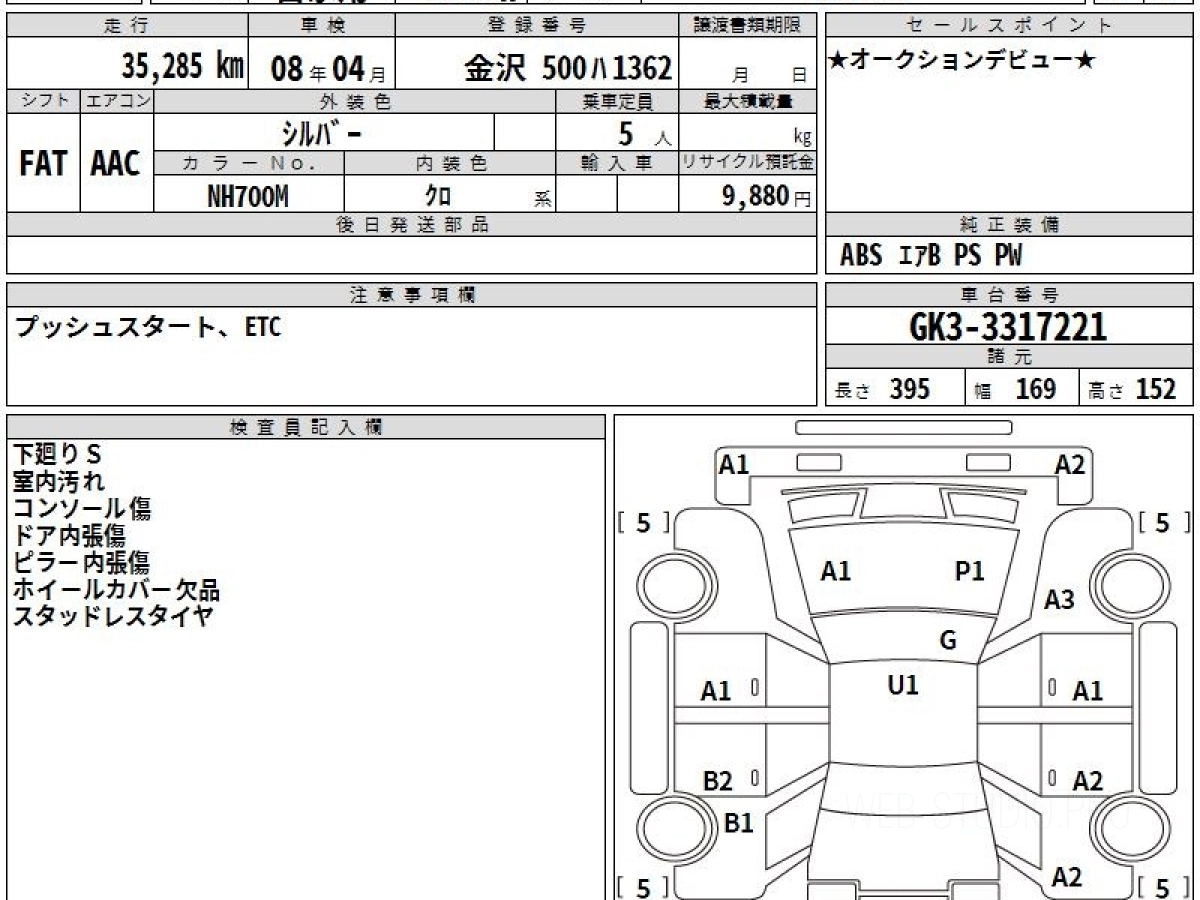This screenshot has height=900, width=1200.
Task: Click the B2 mark on the rear door
Action: pos(717,781)
